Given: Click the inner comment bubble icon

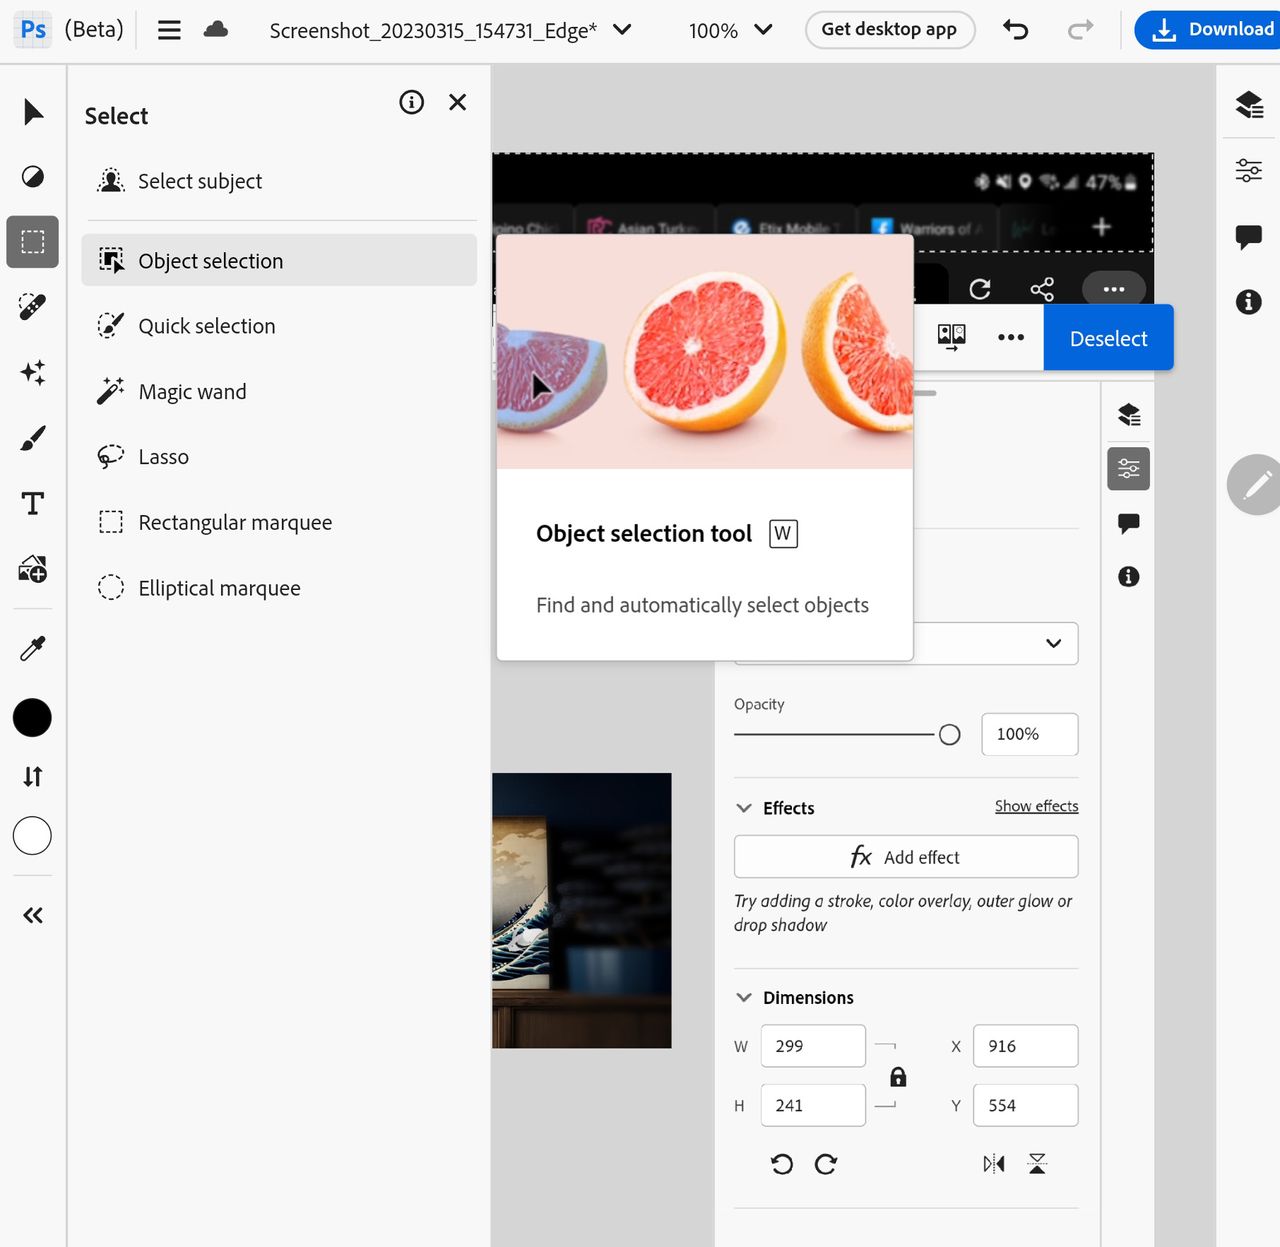Looking at the screenshot, I should pos(1129,523).
